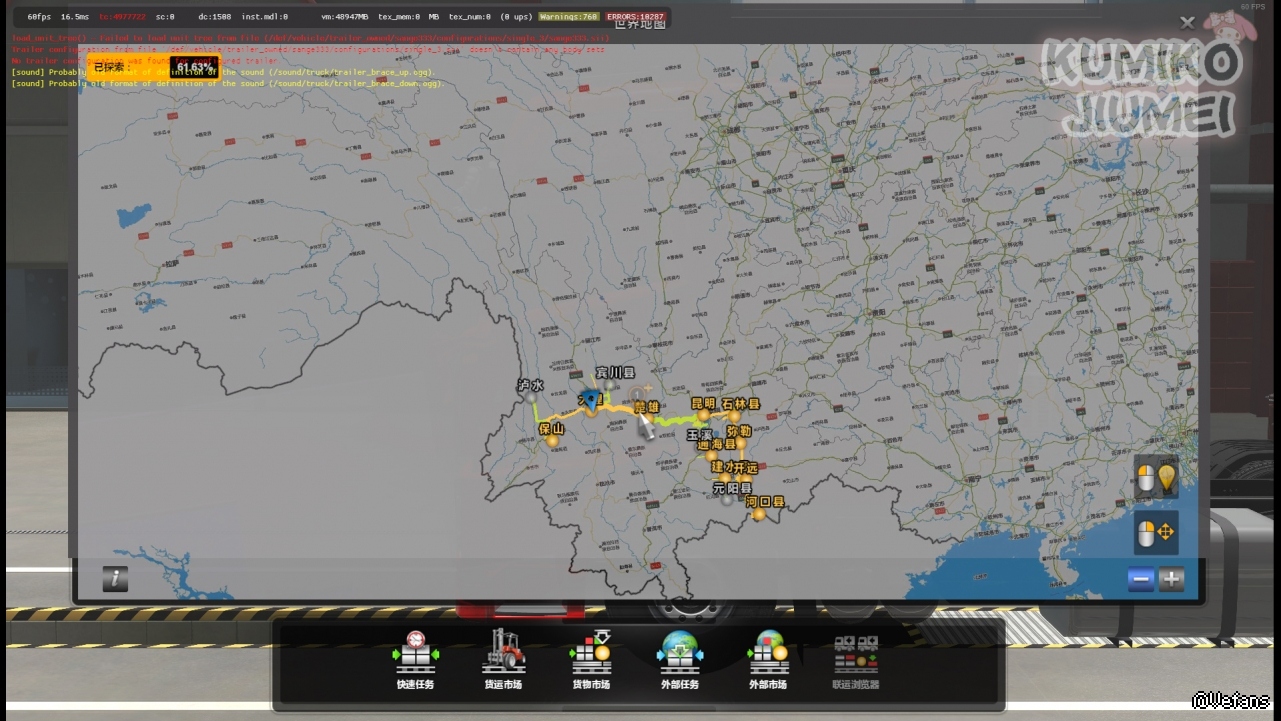The height and width of the screenshot is (721, 1281).
Task: Select the 保山 city marker
Action: click(551, 440)
